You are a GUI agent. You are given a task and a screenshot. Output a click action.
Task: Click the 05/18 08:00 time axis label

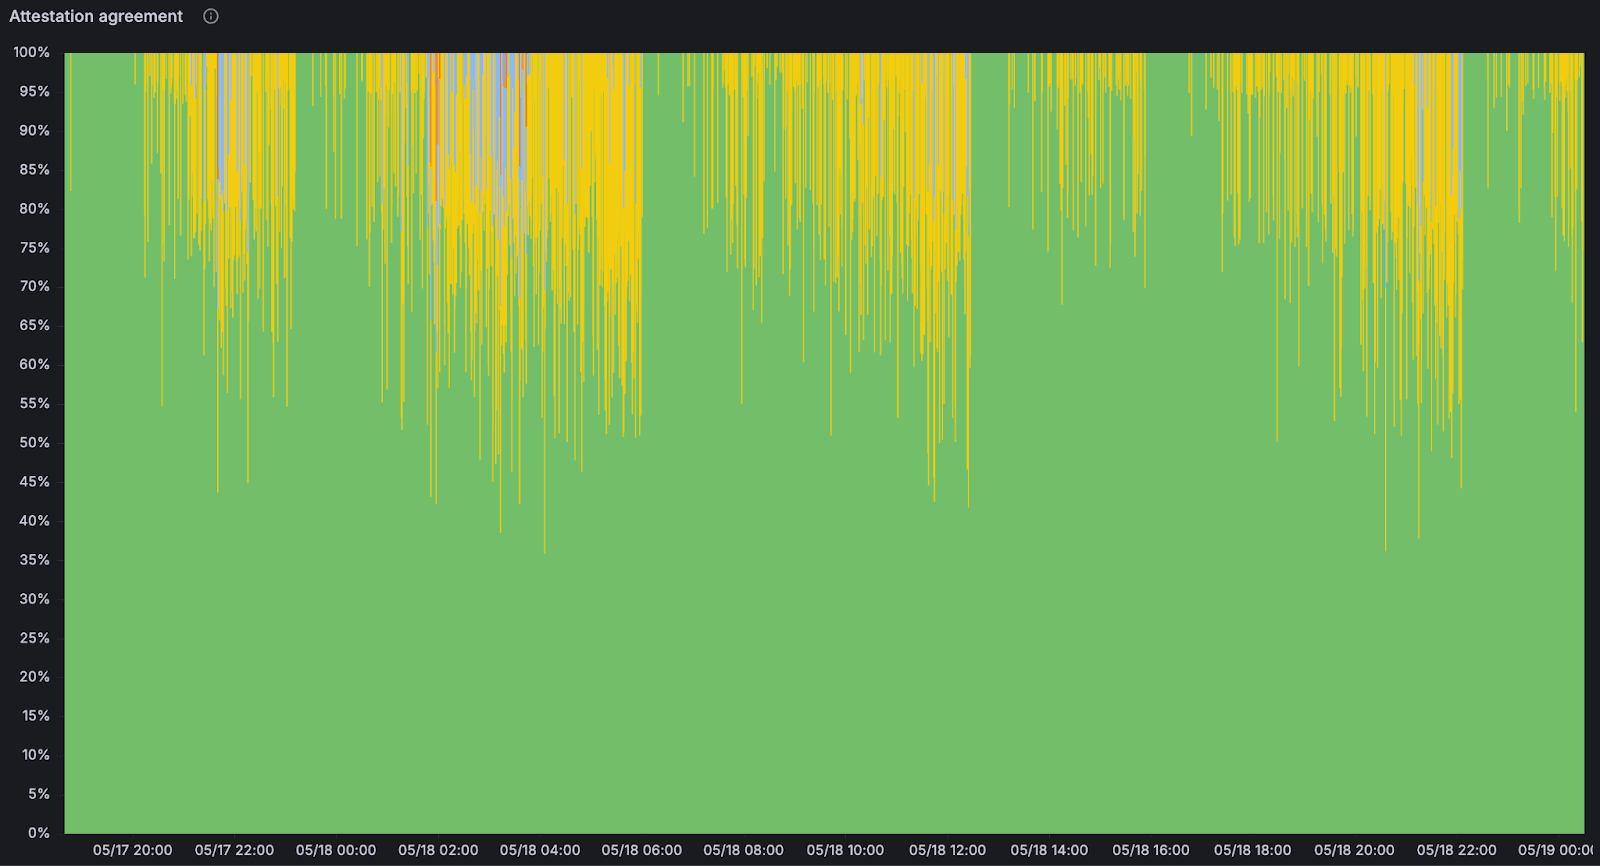click(743, 850)
